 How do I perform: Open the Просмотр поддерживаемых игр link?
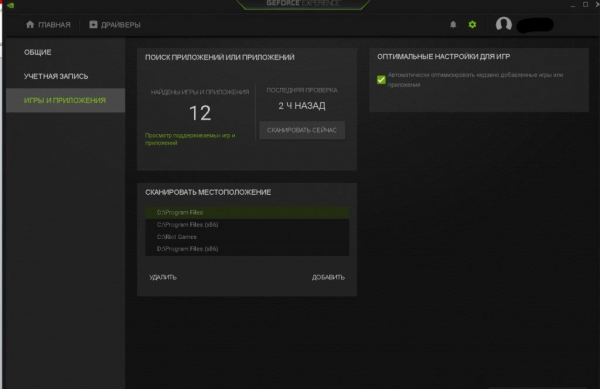pos(190,139)
